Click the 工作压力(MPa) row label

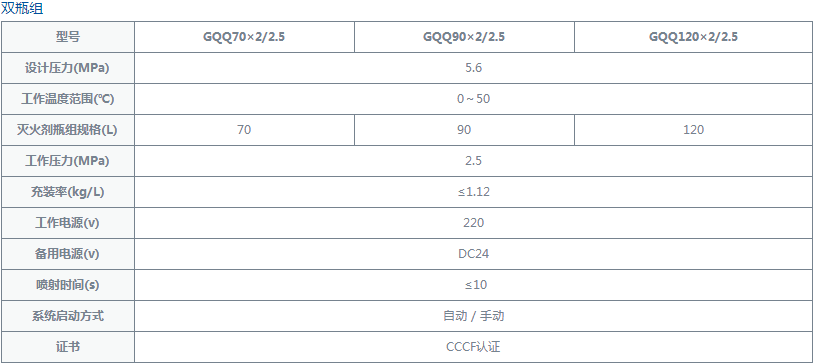[68, 161]
